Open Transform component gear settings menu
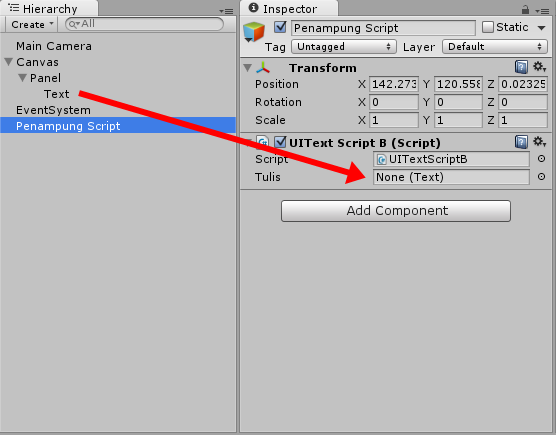Screen dimensions: 556x435 click(540, 67)
